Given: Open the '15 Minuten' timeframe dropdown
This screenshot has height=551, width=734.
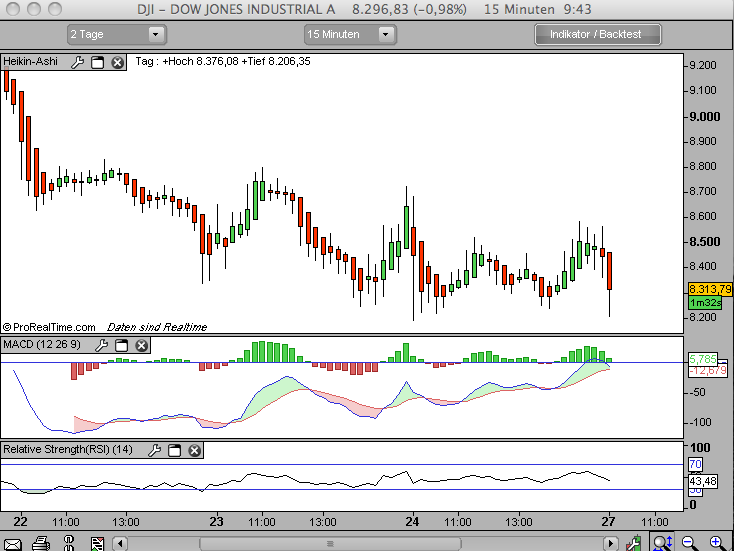Looking at the screenshot, I should pyautogui.click(x=350, y=35).
